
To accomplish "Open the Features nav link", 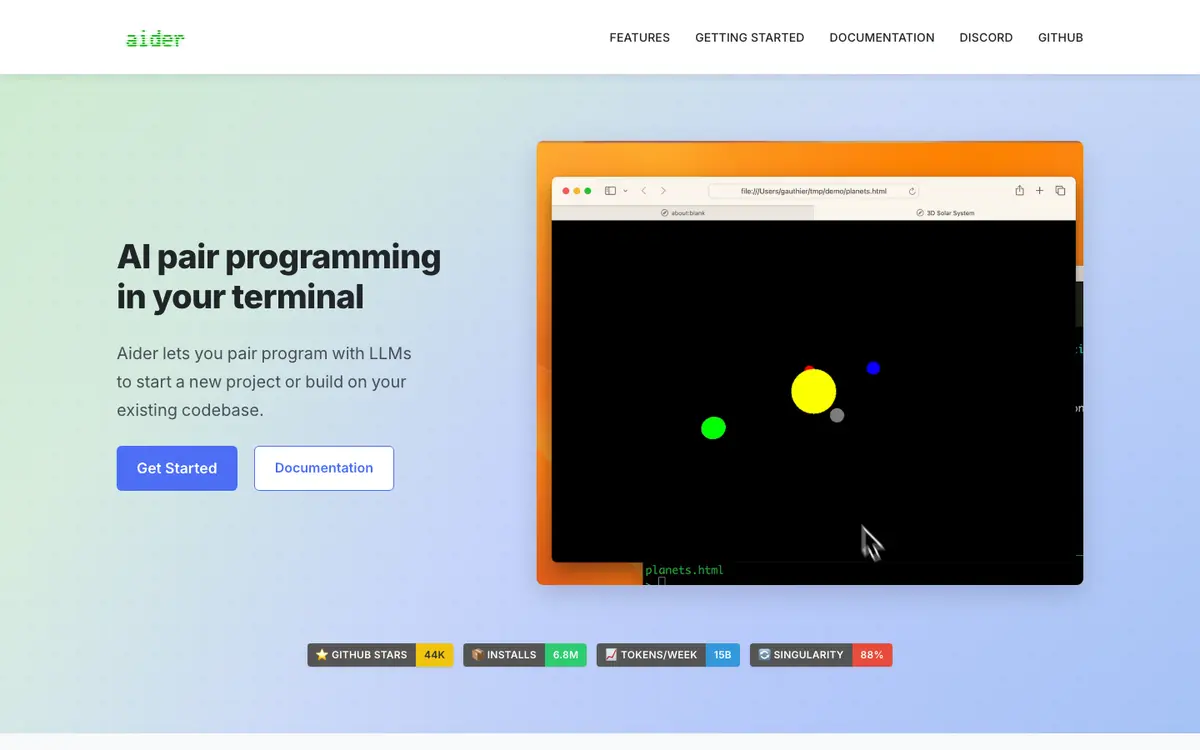I will coord(640,38).
